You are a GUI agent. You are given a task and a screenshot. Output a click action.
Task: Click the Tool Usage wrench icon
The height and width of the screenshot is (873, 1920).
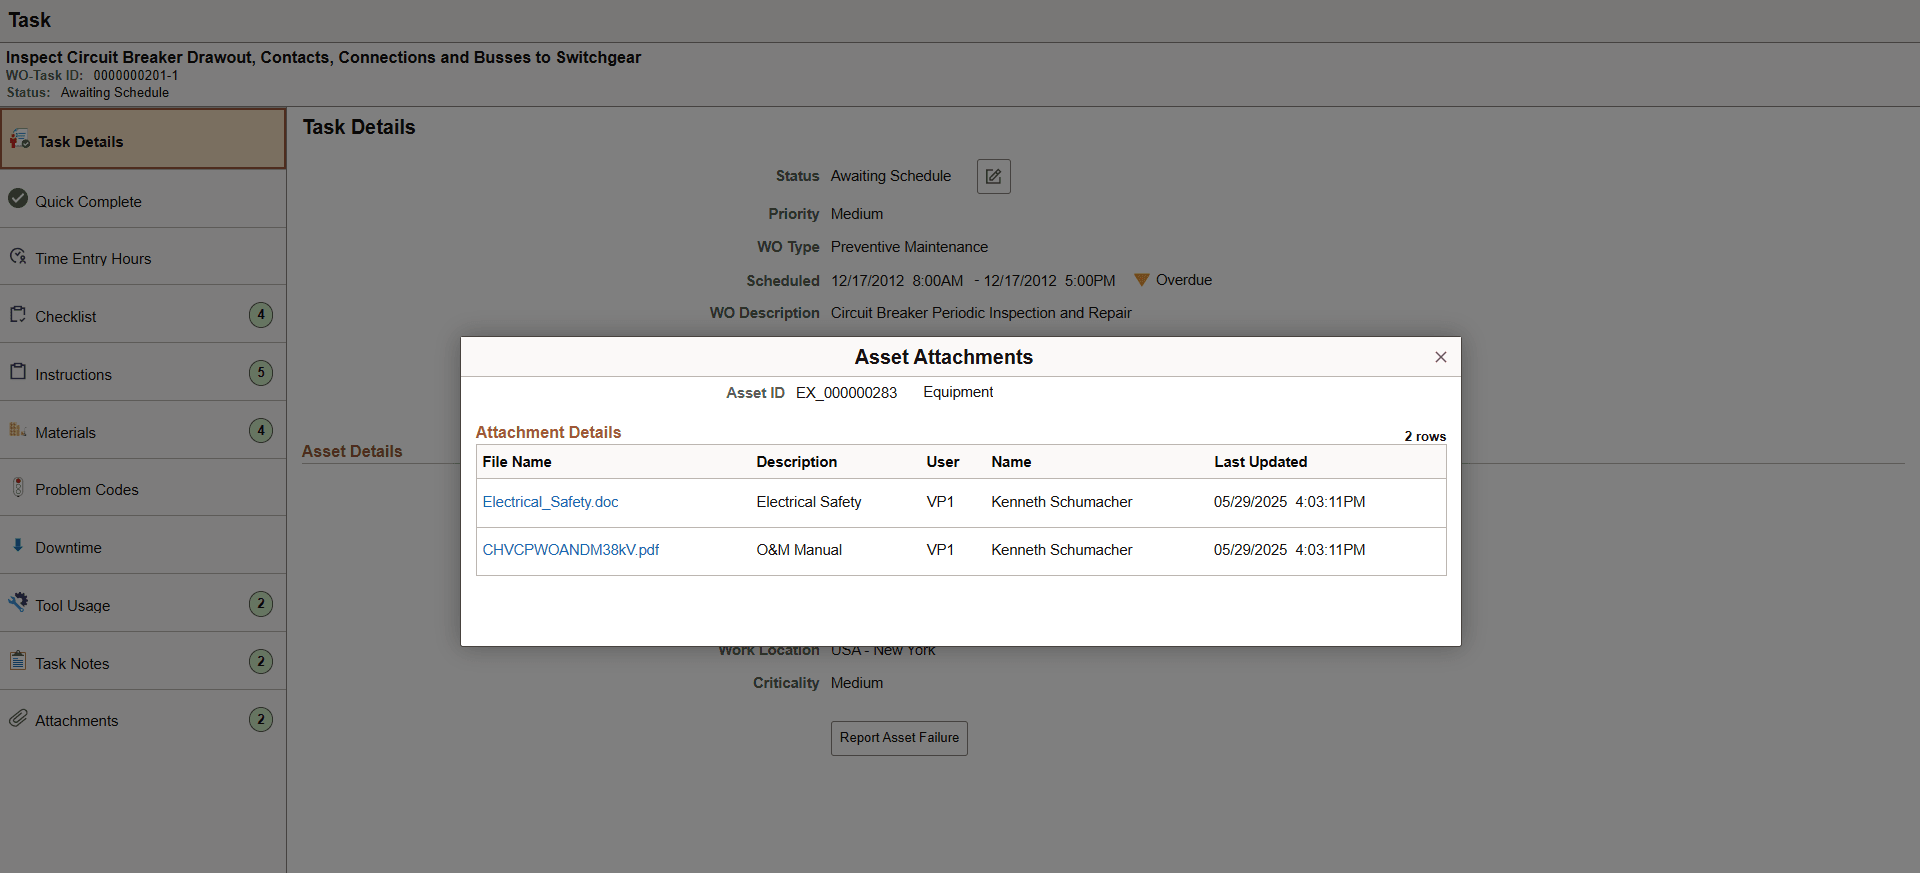click(x=18, y=603)
